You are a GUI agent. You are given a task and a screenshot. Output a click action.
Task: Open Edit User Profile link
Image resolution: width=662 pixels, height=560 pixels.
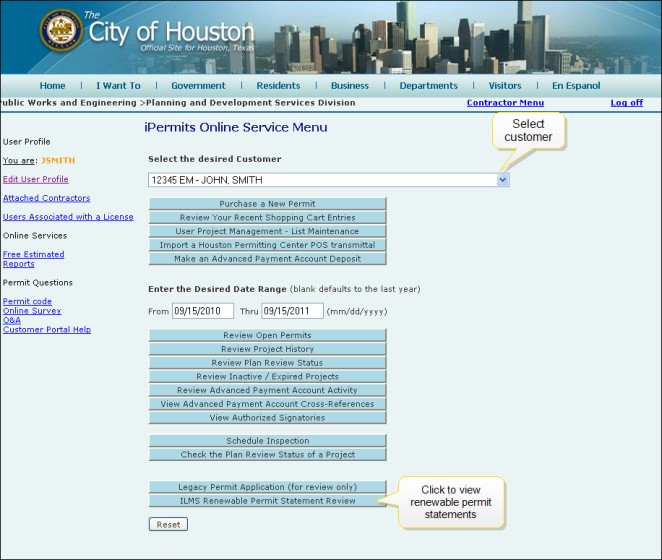coord(35,179)
